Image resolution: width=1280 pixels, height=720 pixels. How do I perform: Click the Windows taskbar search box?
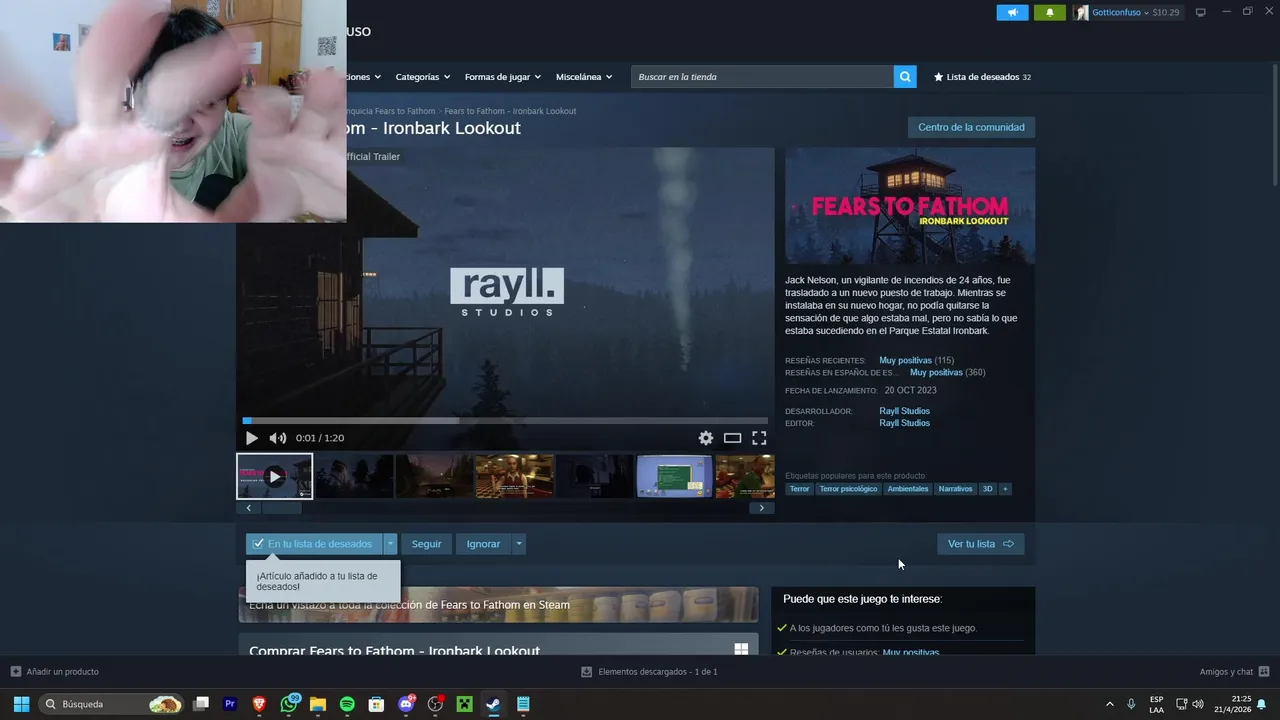point(112,704)
